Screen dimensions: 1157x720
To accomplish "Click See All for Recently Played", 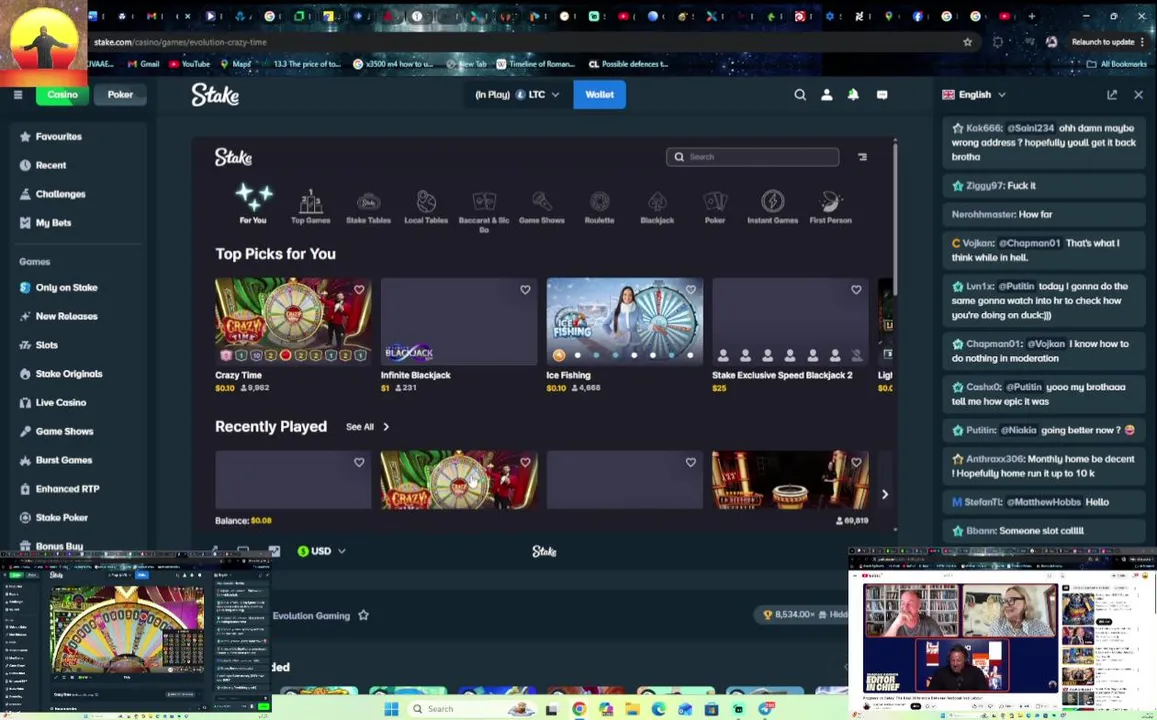I will (367, 427).
